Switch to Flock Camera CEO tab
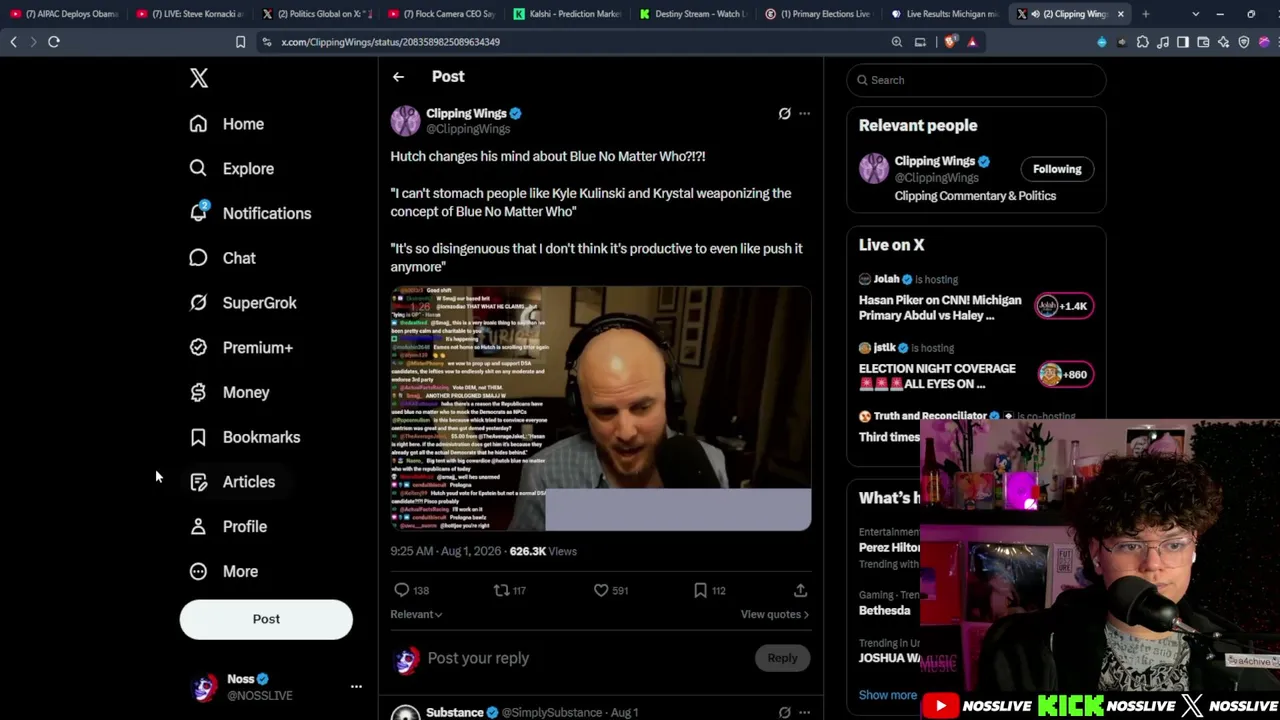This screenshot has width=1280, height=720. 442,14
